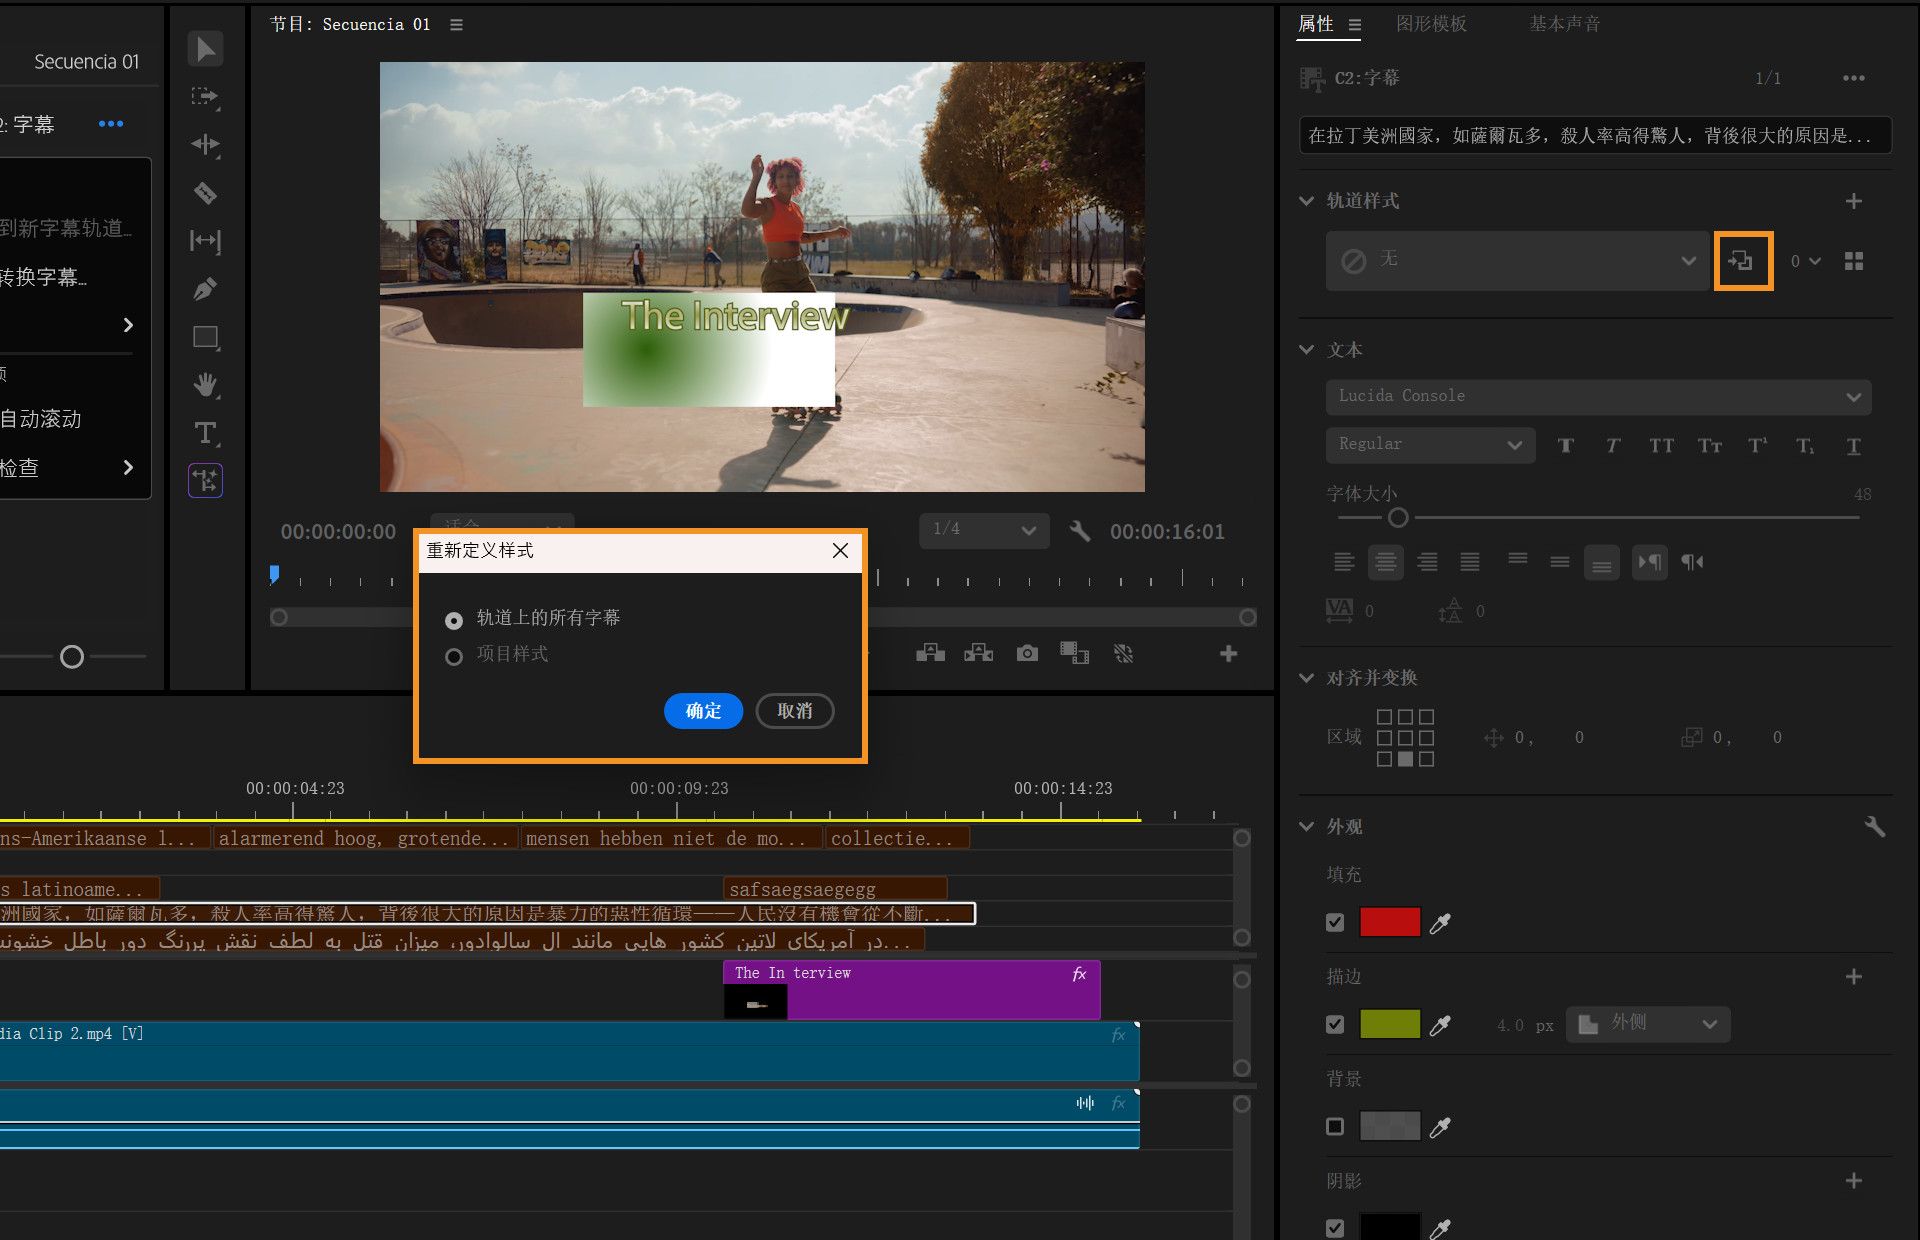Enable the background checkbox
Viewport: 1920px width, 1240px height.
[x=1335, y=1127]
